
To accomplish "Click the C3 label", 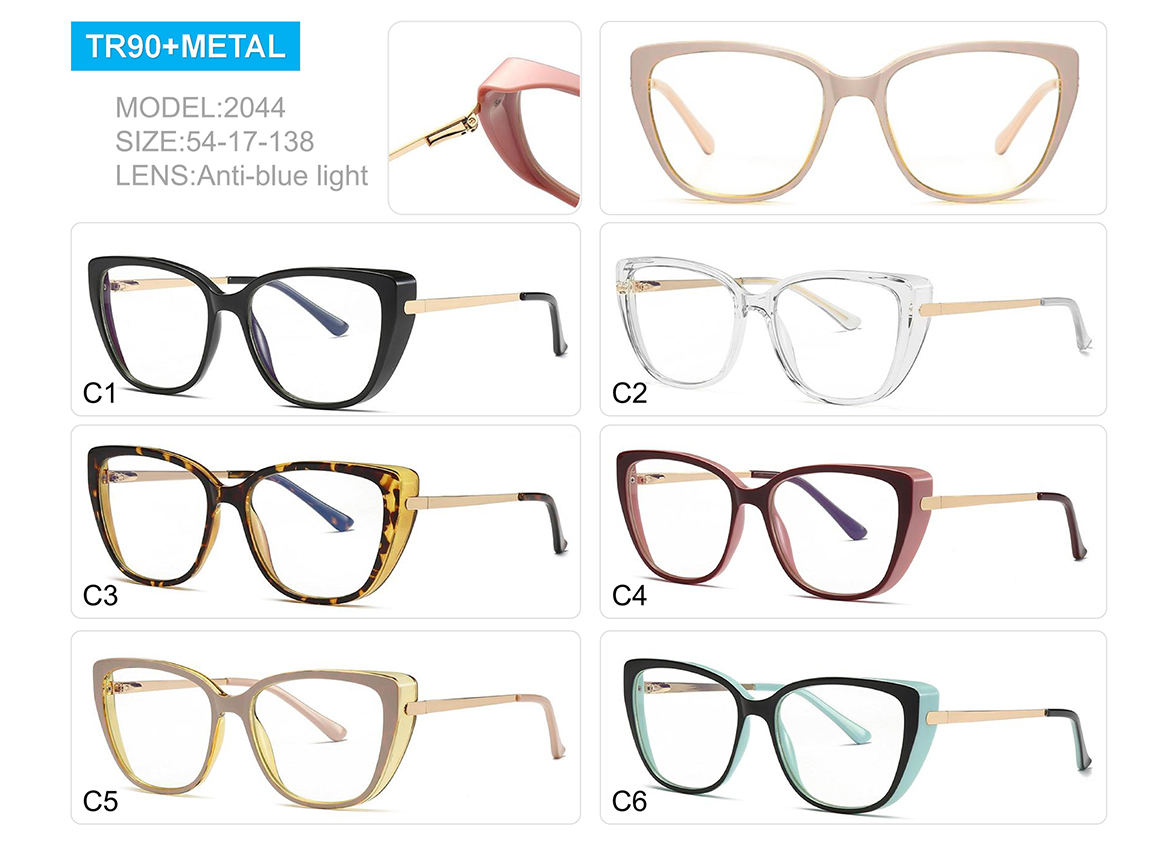I will 100,596.
